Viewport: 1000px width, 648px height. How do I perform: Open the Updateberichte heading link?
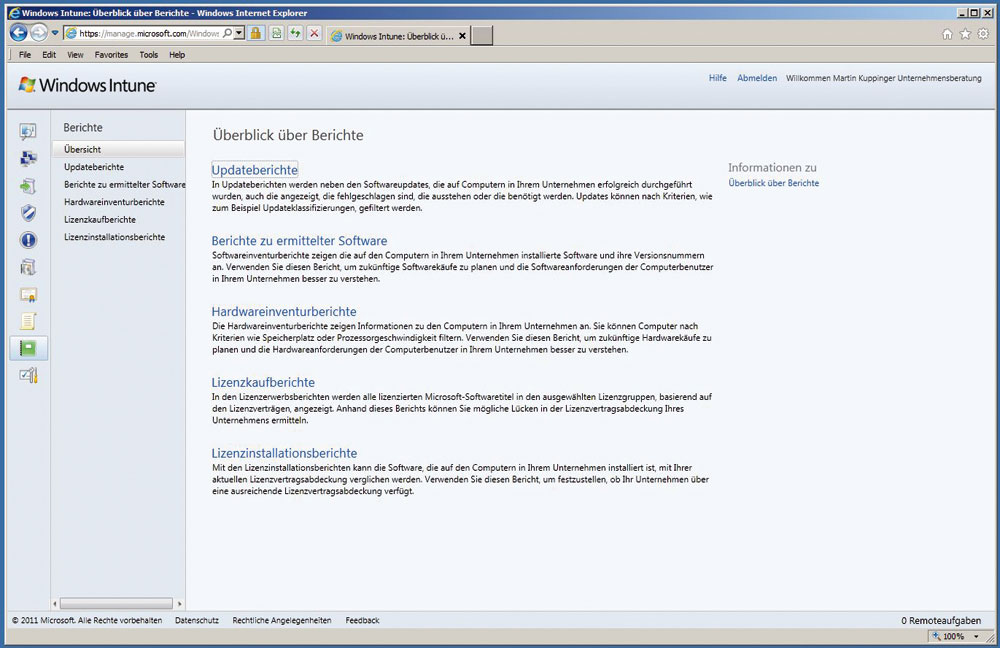pyautogui.click(x=254, y=170)
